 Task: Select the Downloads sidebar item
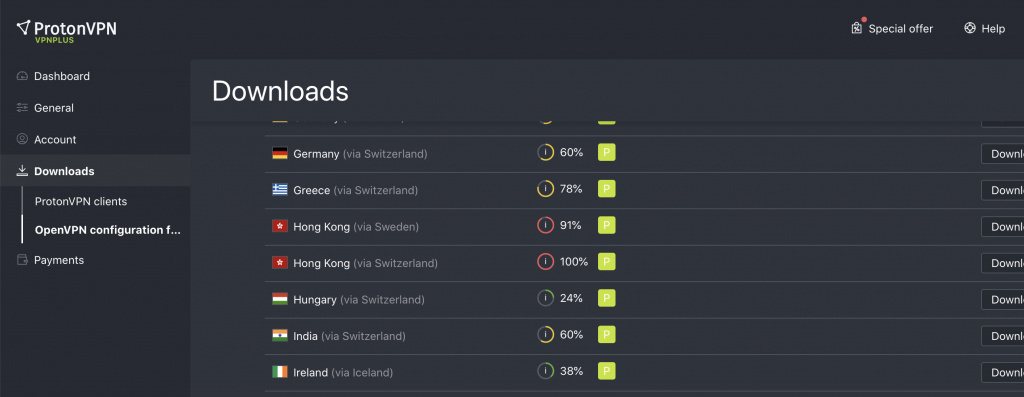[95, 171]
